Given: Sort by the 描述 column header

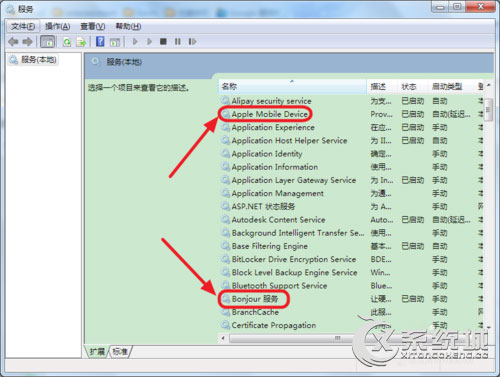Looking at the screenshot, I should 382,87.
